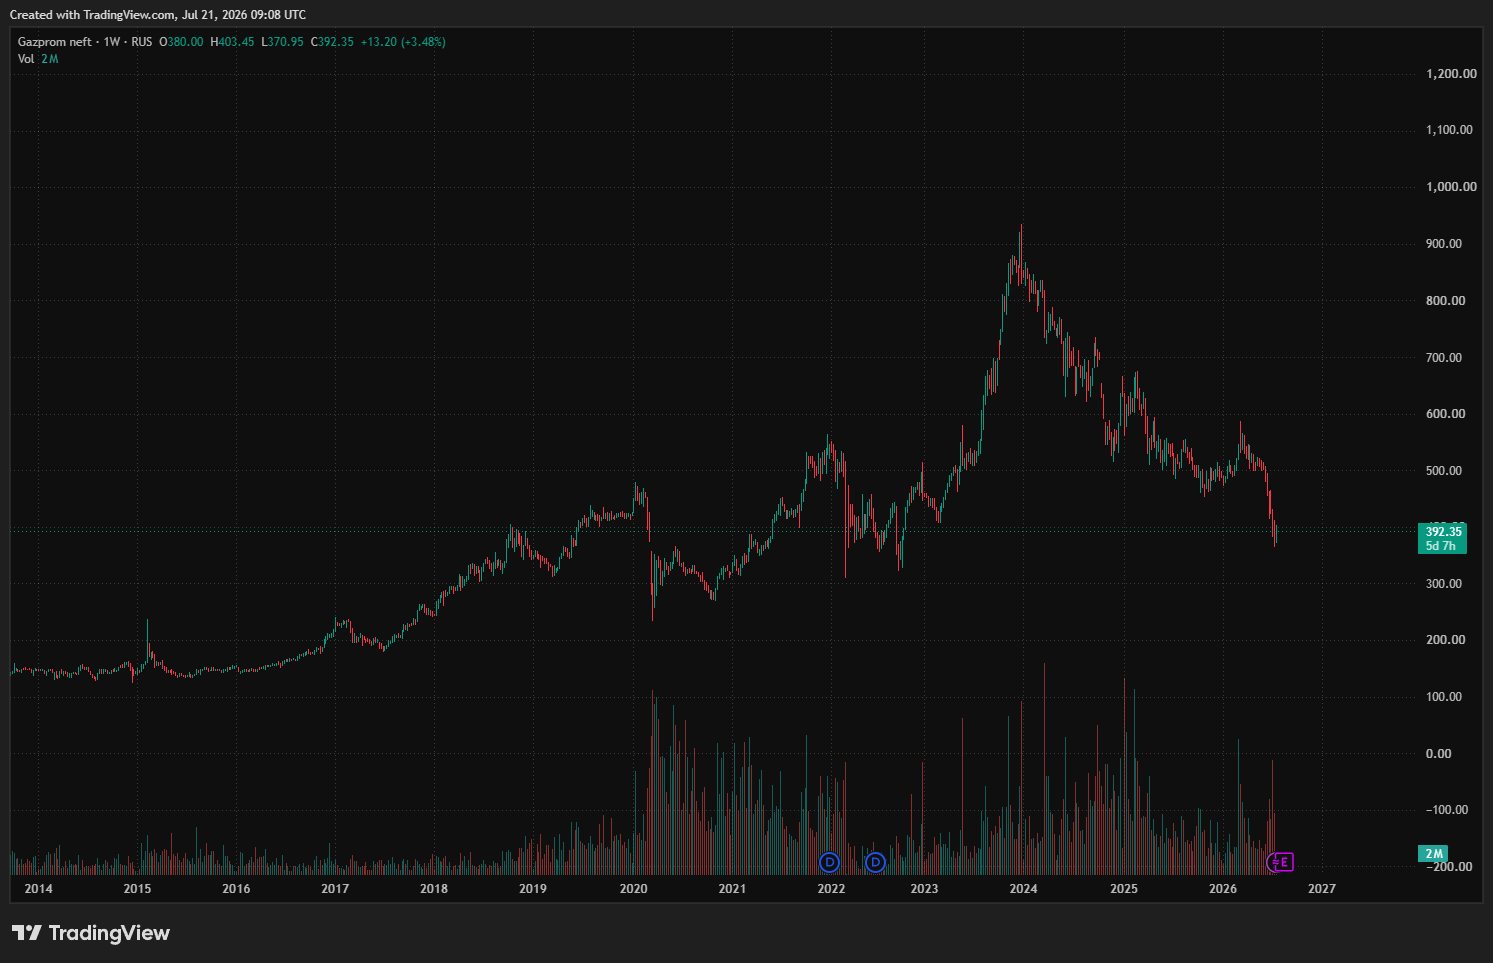Click the 1,000.00 price axis label
Image resolution: width=1493 pixels, height=963 pixels.
click(x=1451, y=187)
